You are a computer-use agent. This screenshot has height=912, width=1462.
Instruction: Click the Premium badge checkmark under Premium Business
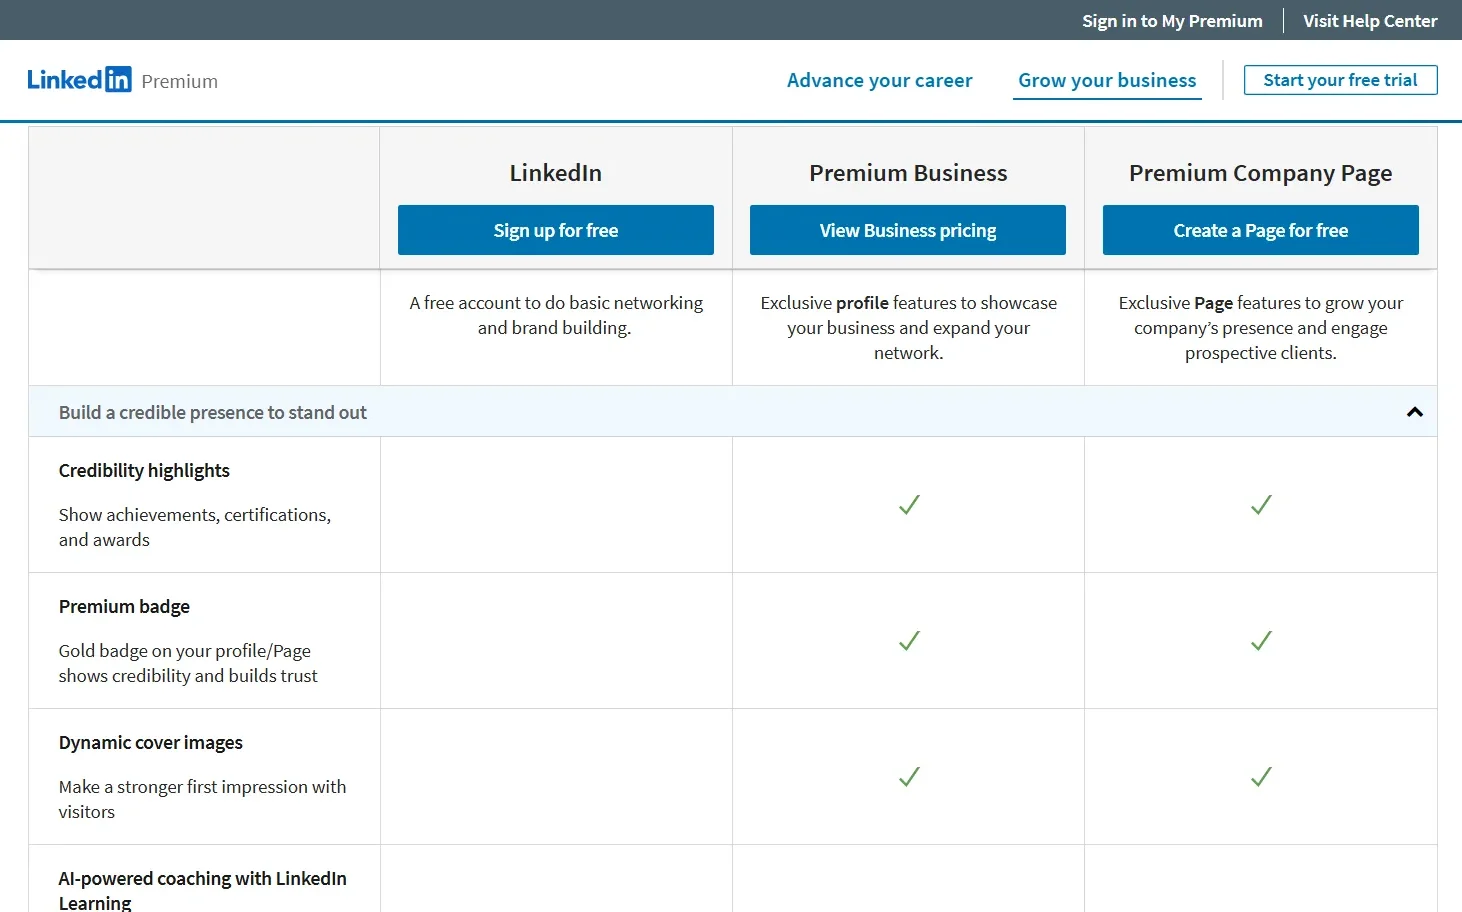click(x=908, y=641)
